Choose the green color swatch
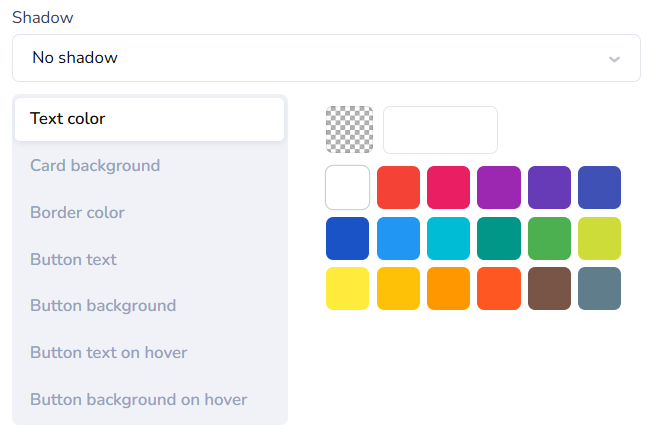Image resolution: width=652 pixels, height=439 pixels. pos(549,238)
